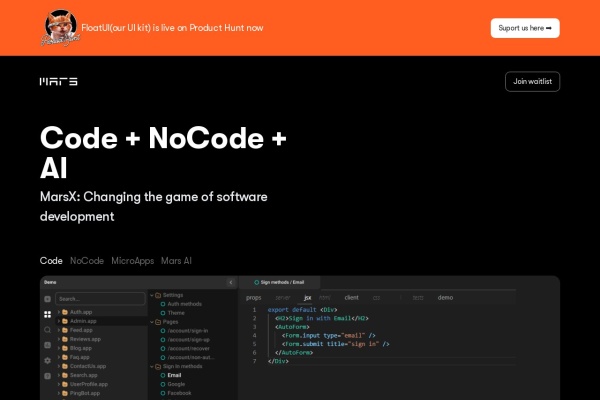600x400 pixels.
Task: Open the server editor tab
Action: [282, 297]
